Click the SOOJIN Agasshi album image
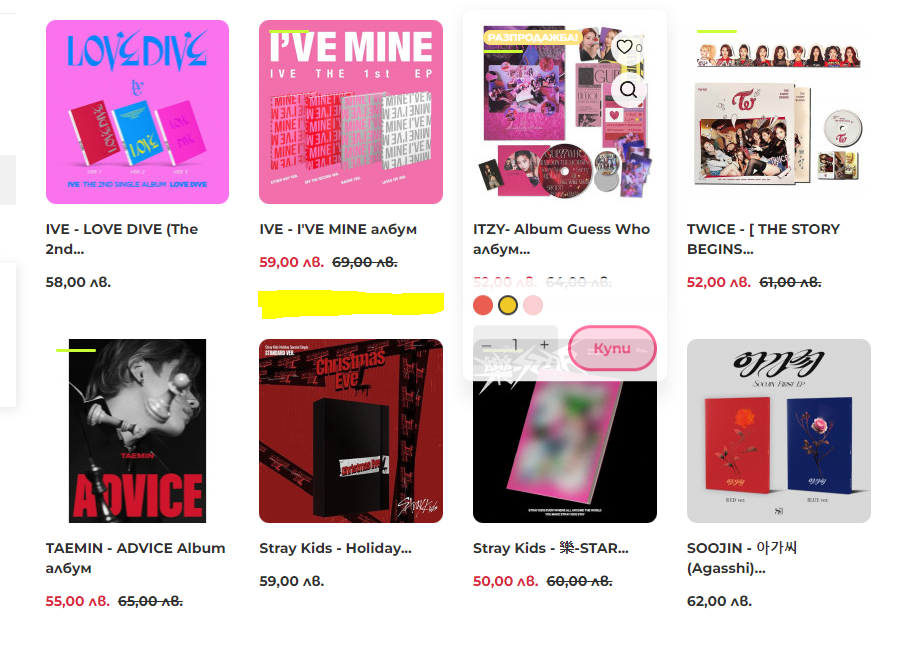This screenshot has width=907, height=645. [x=779, y=431]
